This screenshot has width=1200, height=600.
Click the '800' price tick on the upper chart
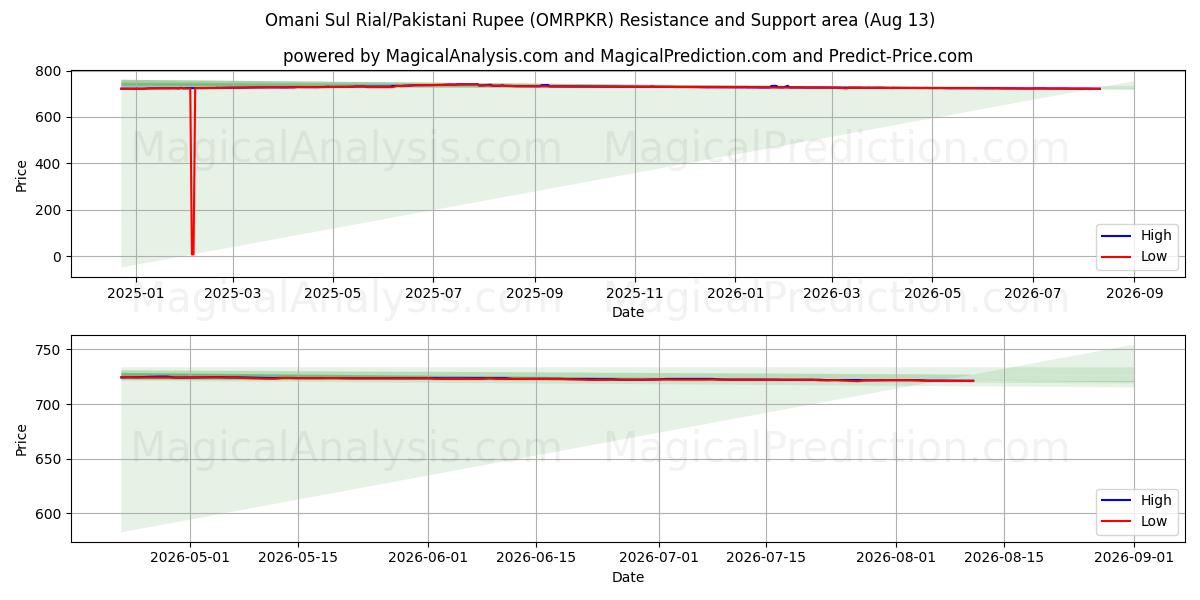[50, 71]
